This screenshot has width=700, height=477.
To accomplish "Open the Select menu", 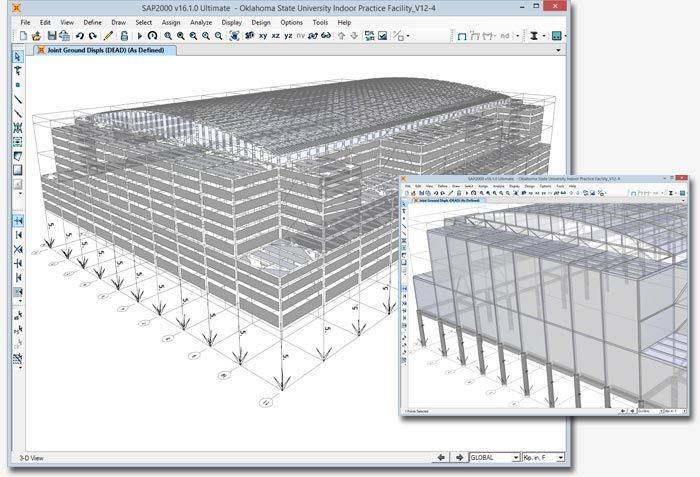I will (144, 22).
